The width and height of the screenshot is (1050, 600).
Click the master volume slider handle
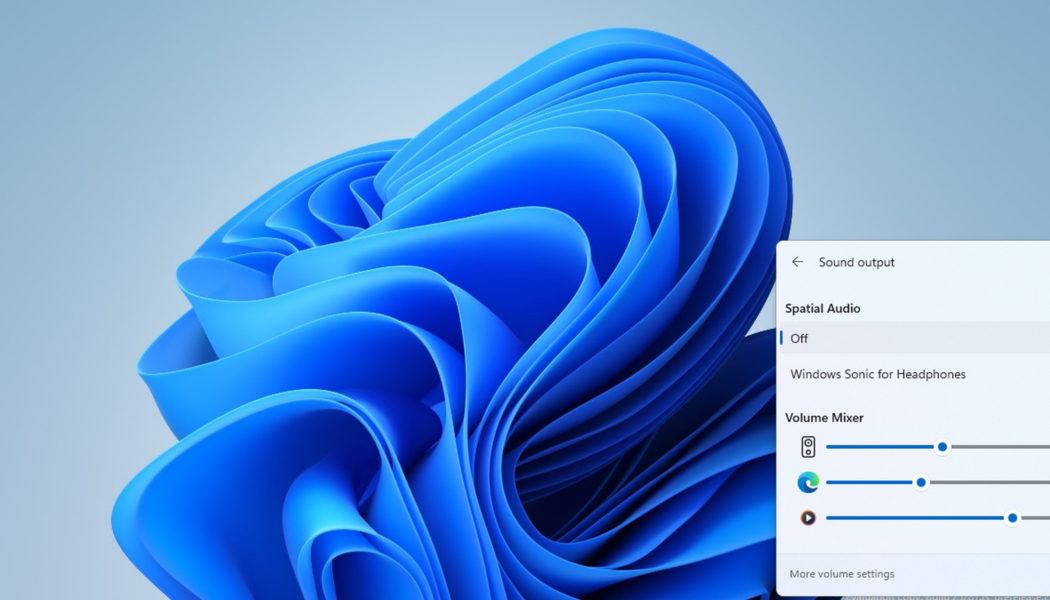click(x=941, y=447)
